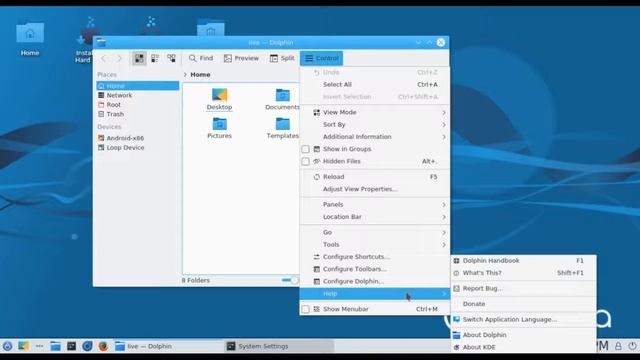Switch to Icons view mode in toolbar

coord(139,58)
